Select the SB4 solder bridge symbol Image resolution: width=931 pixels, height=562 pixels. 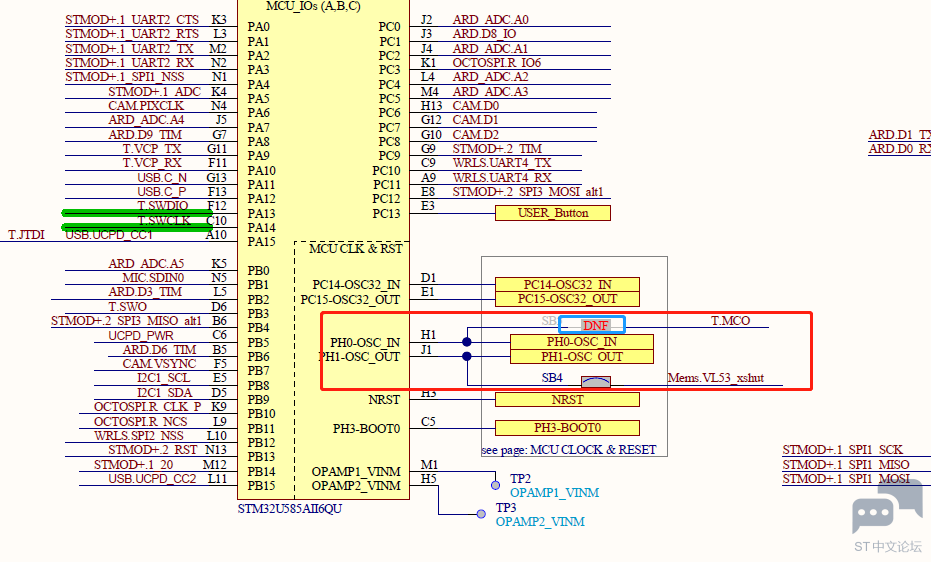coord(596,381)
